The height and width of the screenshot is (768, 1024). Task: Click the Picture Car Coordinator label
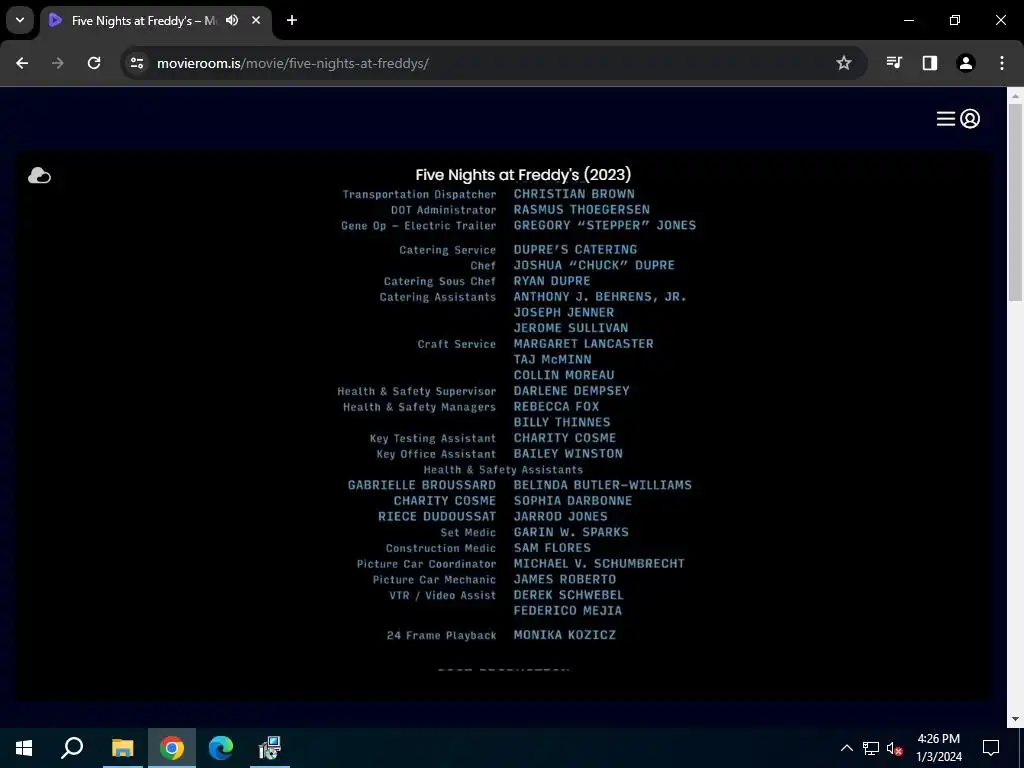coord(426,564)
